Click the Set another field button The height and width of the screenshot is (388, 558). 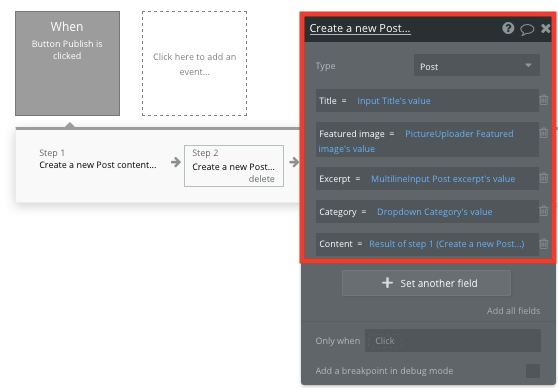point(426,283)
